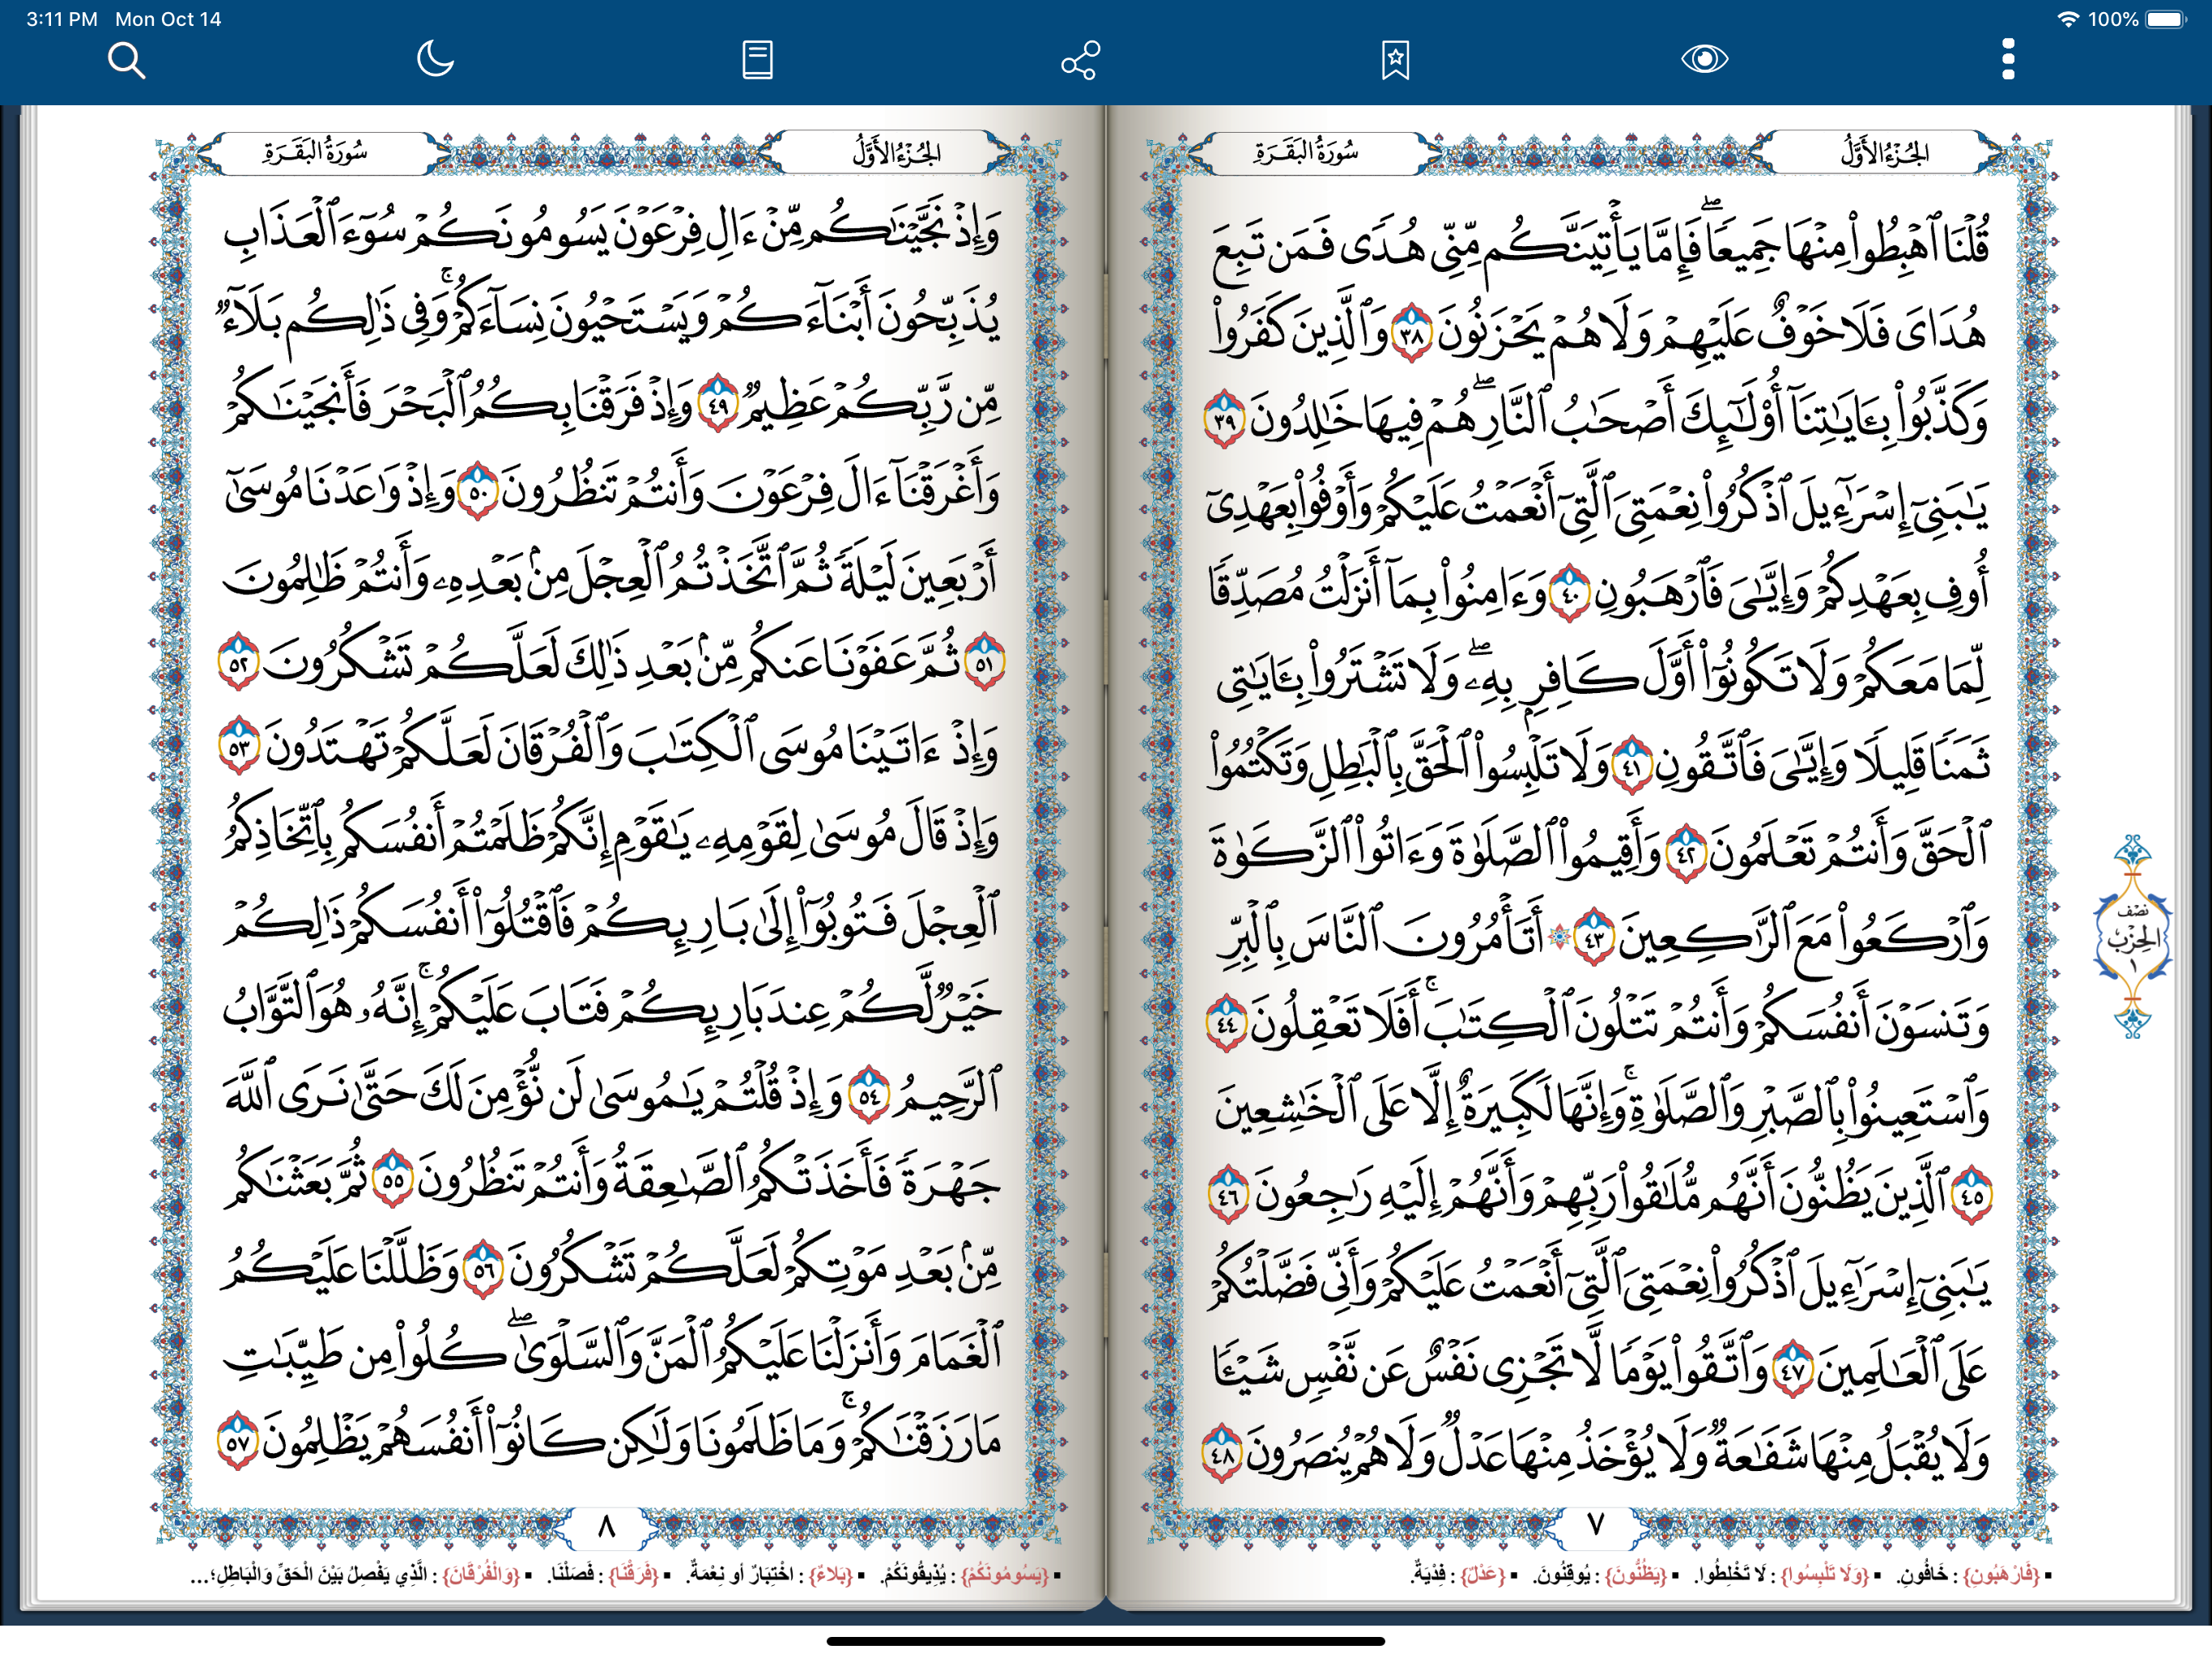Tap right page Juz header label
2212x1658 pixels.
tap(1884, 153)
